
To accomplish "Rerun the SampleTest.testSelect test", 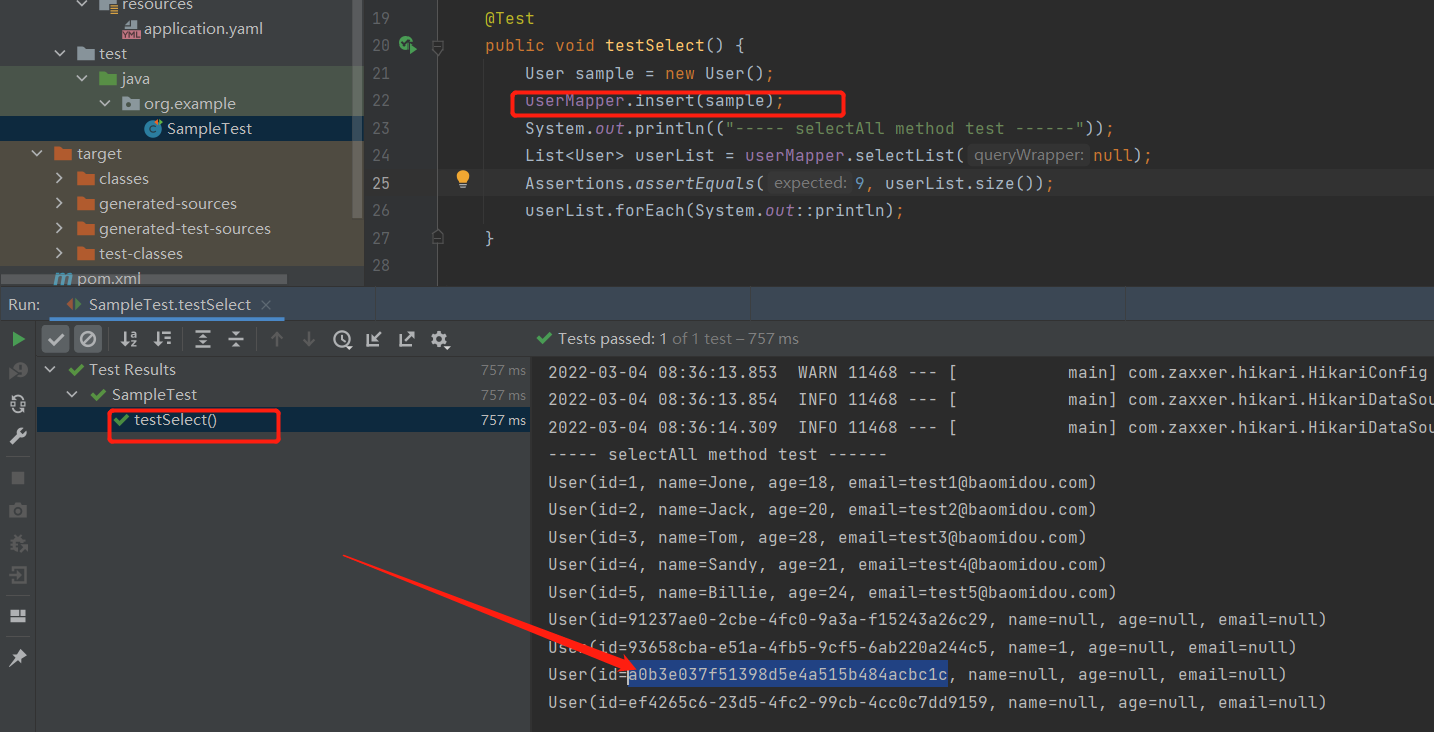I will pyautogui.click(x=18, y=338).
